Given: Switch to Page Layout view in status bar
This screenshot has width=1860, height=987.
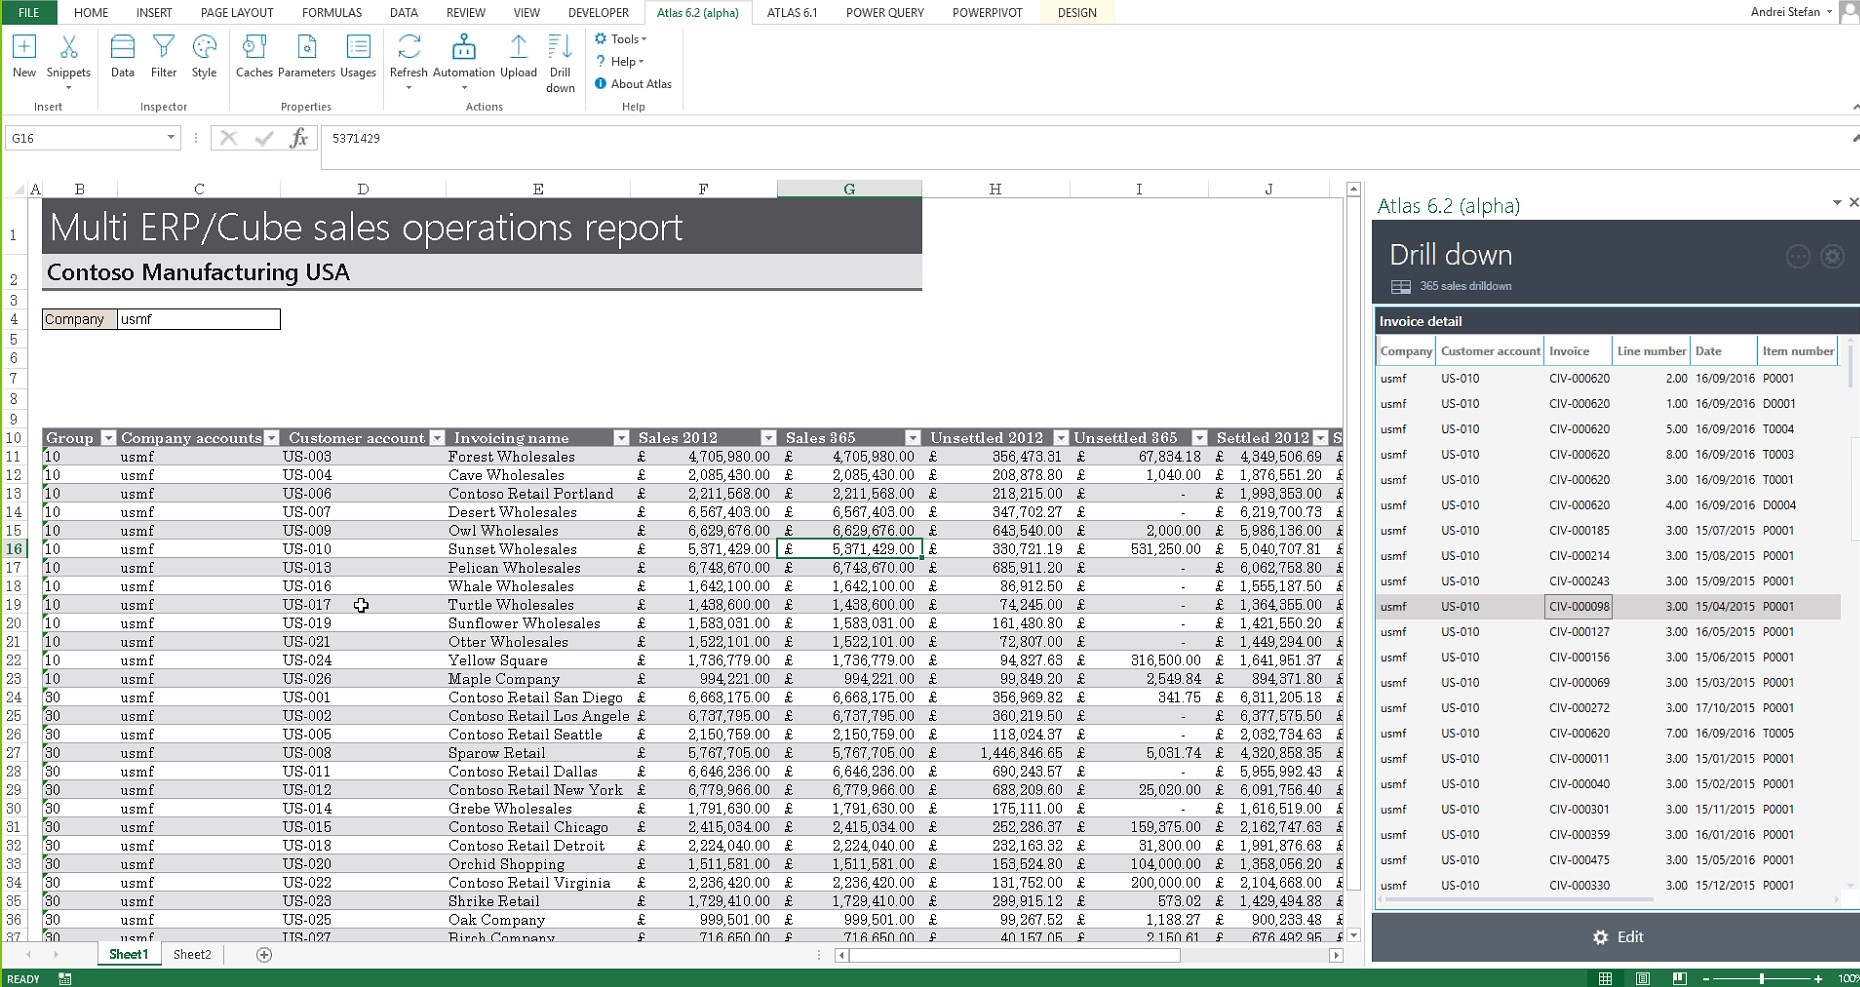Looking at the screenshot, I should click(1642, 979).
